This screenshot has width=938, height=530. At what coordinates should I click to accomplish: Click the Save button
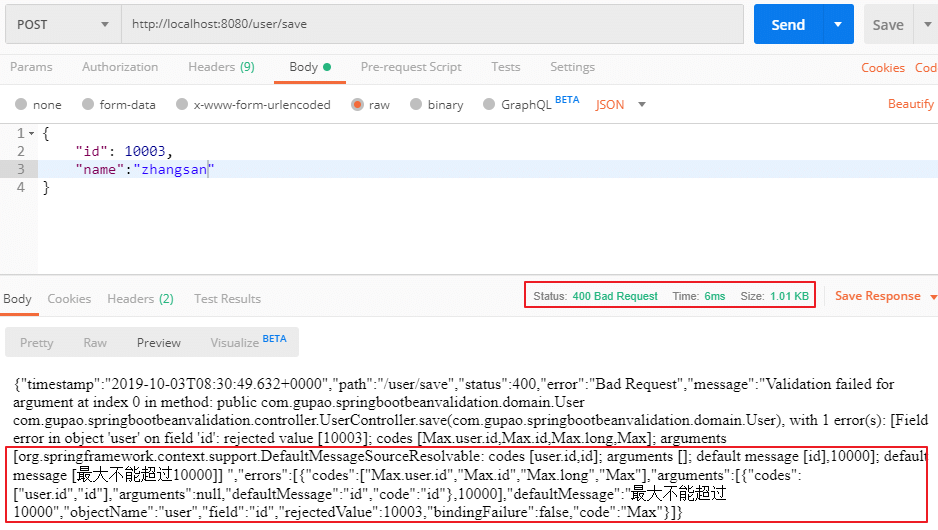887,25
